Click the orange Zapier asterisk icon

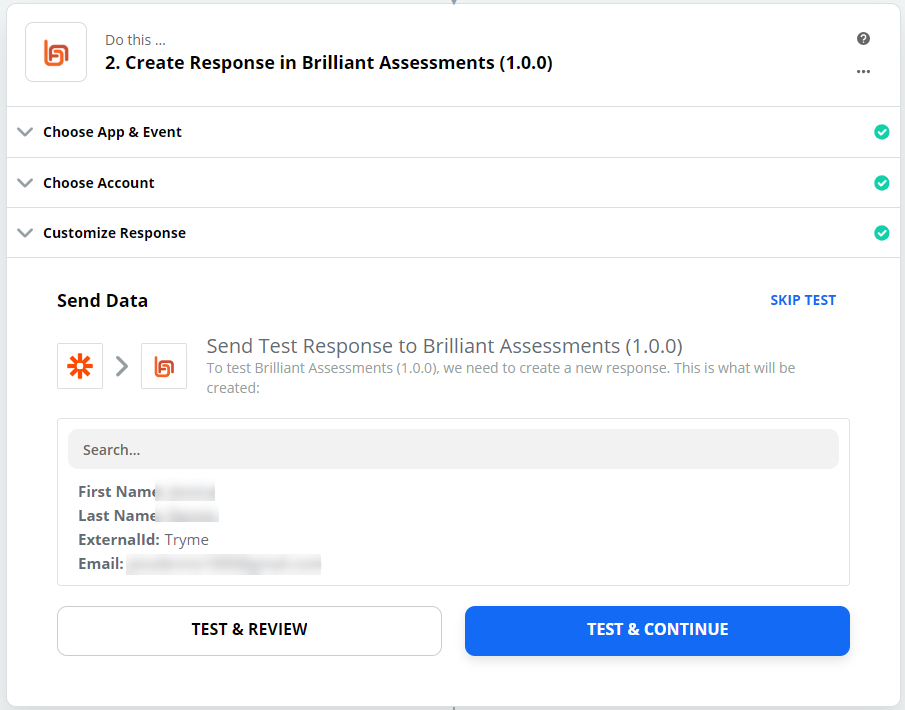point(80,366)
